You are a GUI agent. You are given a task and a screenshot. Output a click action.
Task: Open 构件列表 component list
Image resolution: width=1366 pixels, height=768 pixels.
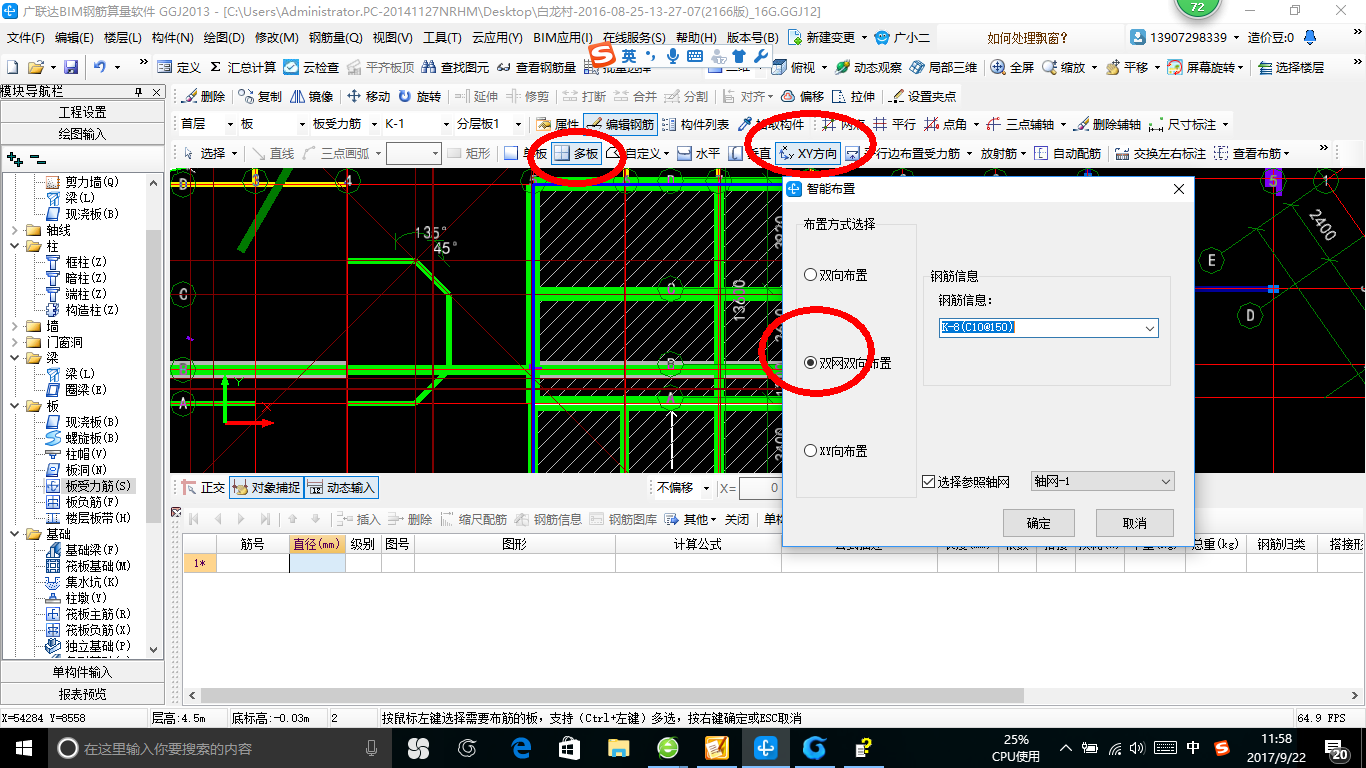[x=696, y=125]
